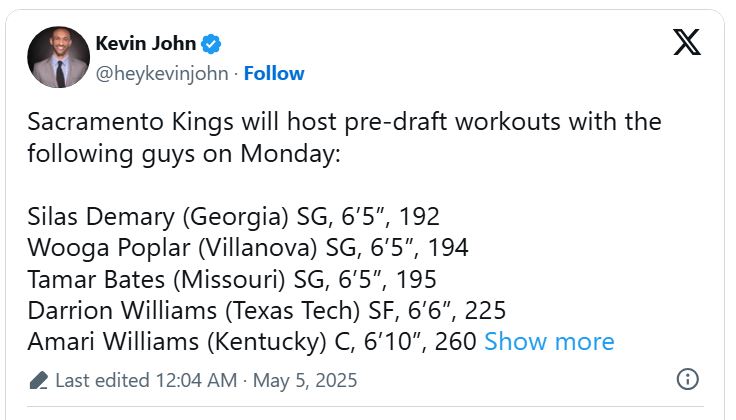Click the Last edited 12:04 AM timestamp
The width and height of the screenshot is (736, 420).
[x=146, y=380]
